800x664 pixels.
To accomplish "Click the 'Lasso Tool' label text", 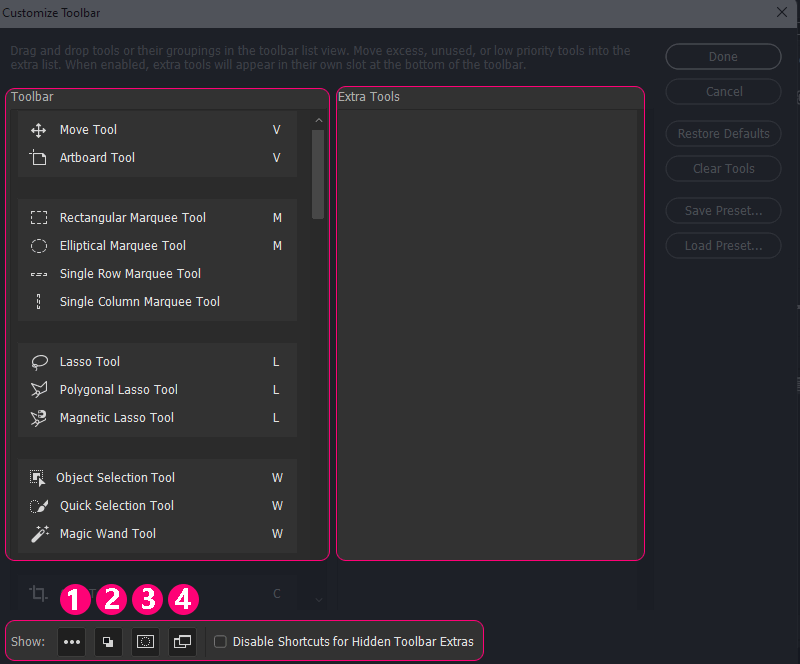I will (x=90, y=362).
